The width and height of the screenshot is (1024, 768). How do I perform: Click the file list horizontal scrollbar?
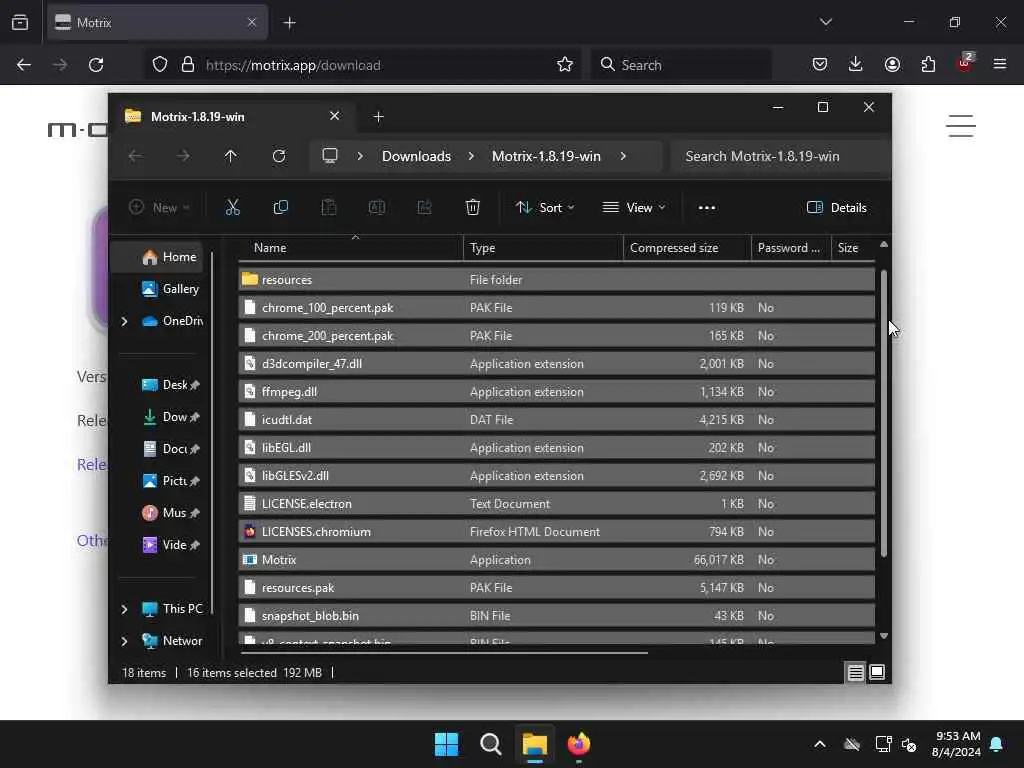point(444,652)
